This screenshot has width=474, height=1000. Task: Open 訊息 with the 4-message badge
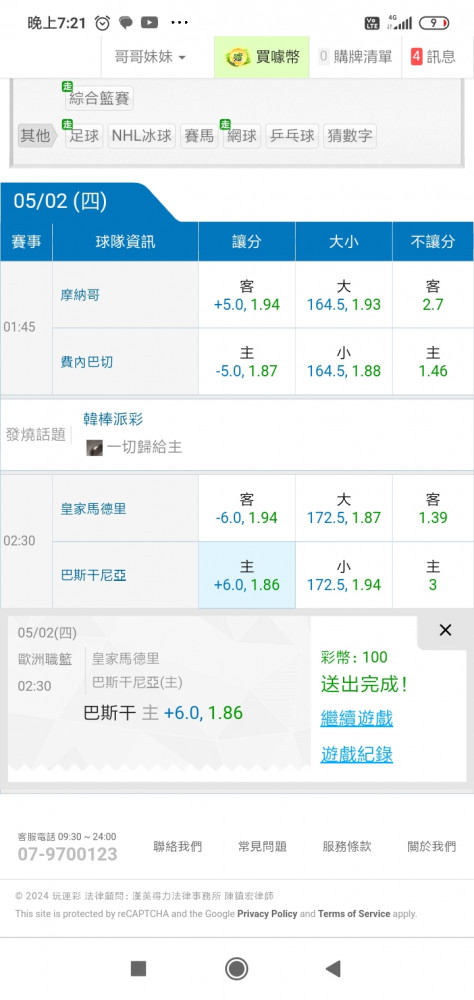click(433, 57)
